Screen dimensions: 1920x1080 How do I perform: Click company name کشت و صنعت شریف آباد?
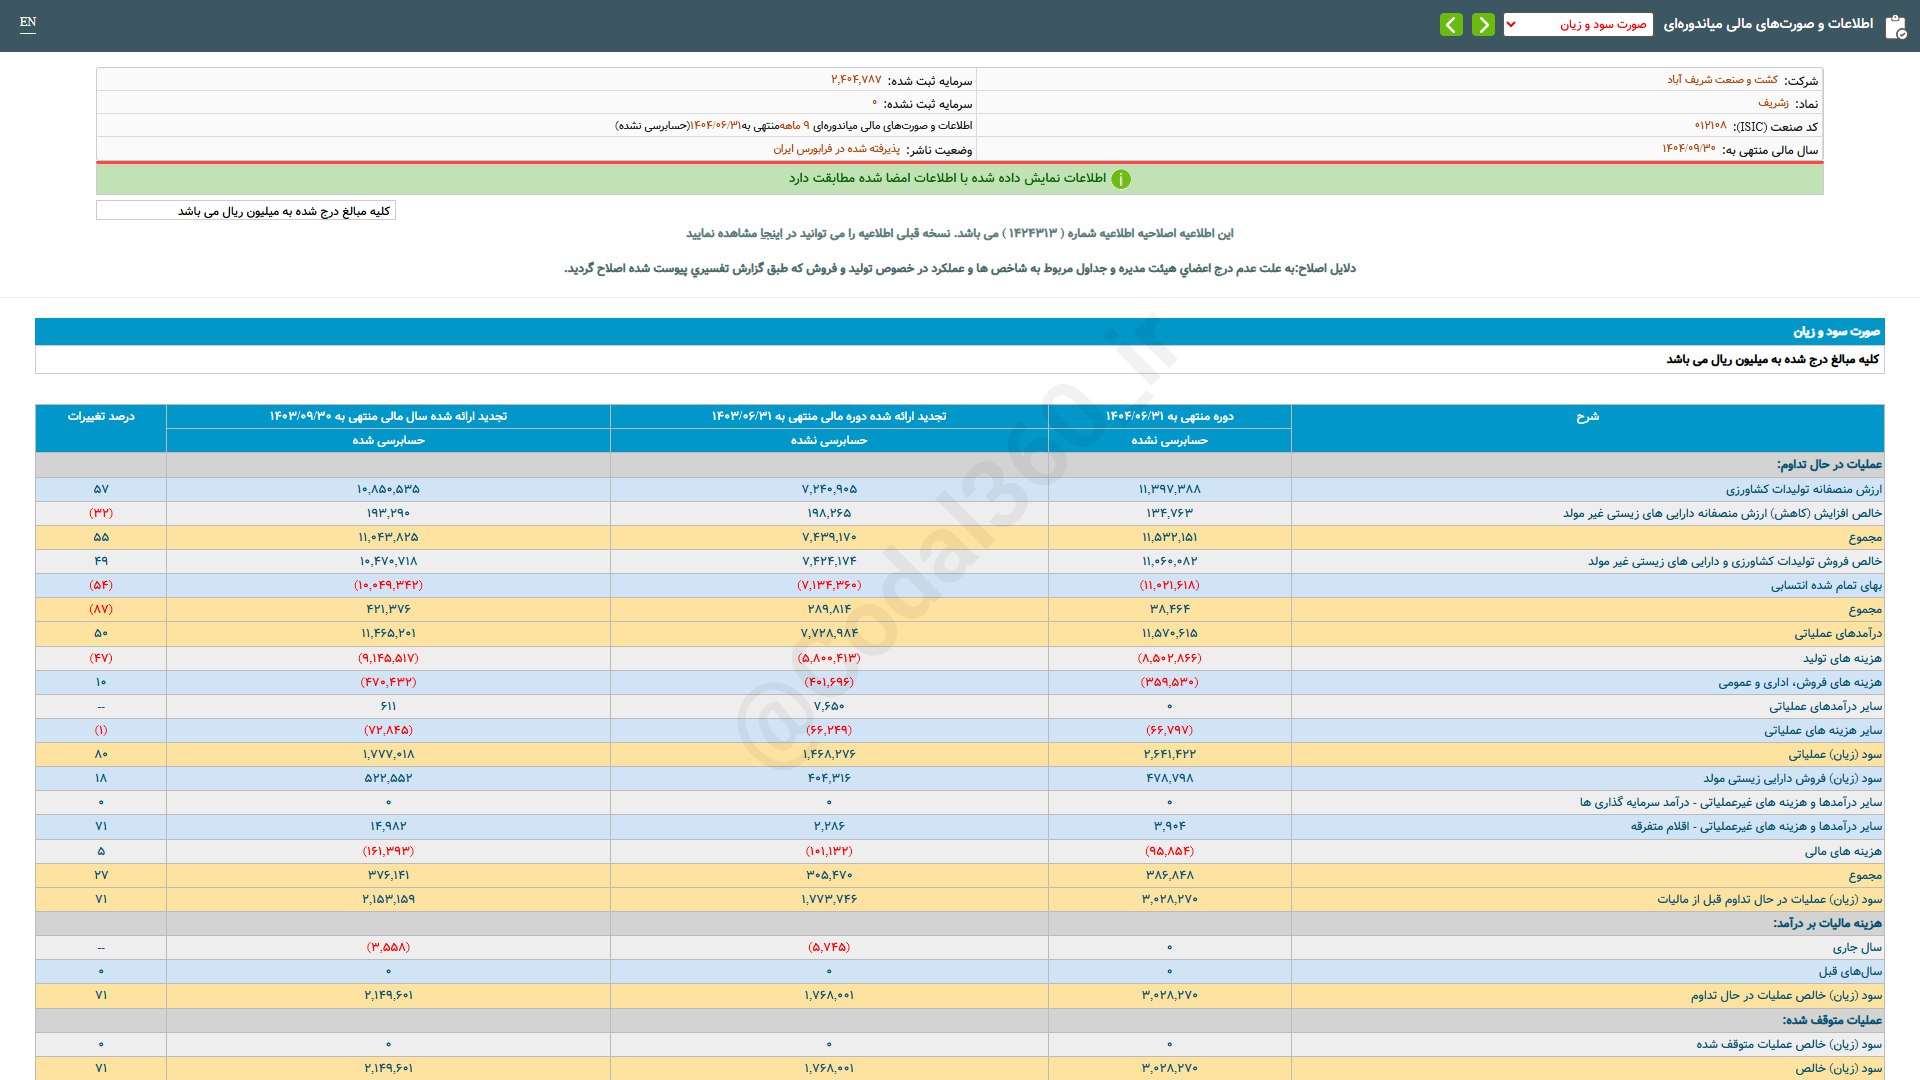coord(1722,80)
